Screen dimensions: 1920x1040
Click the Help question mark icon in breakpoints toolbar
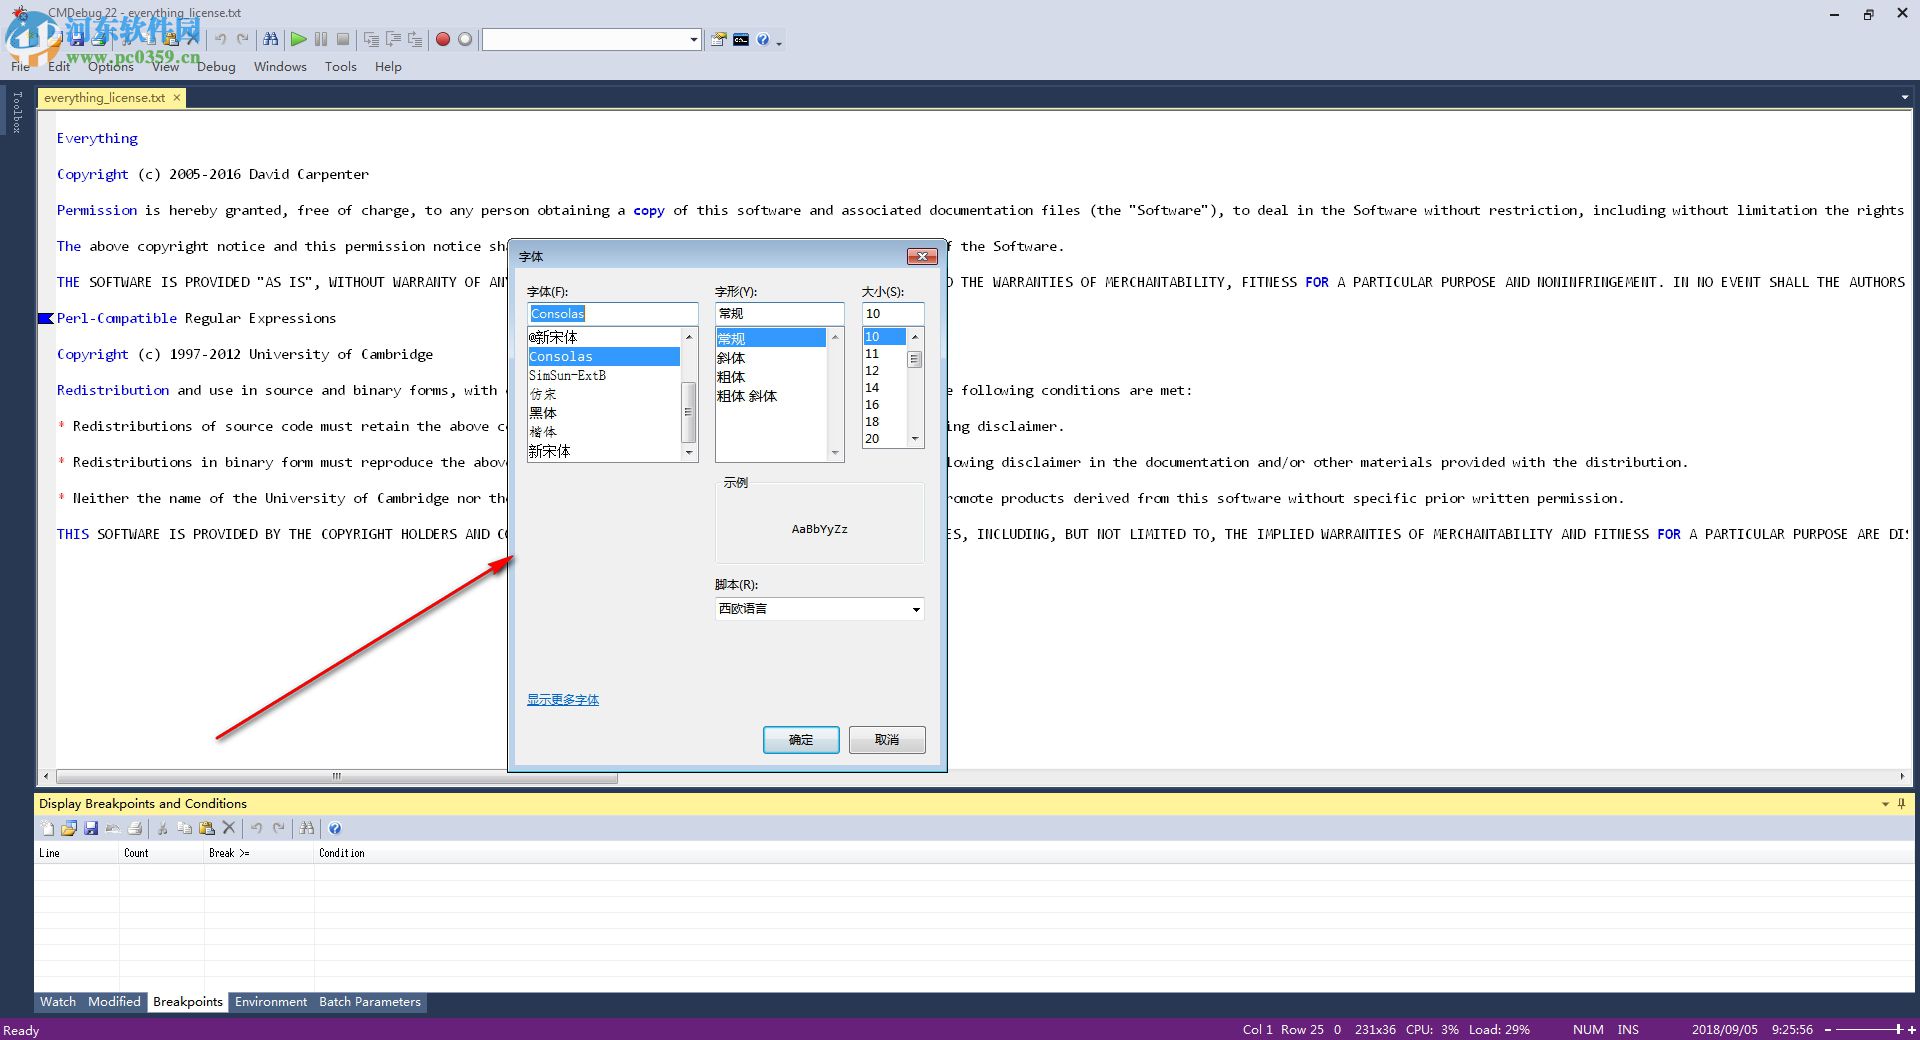tap(335, 828)
